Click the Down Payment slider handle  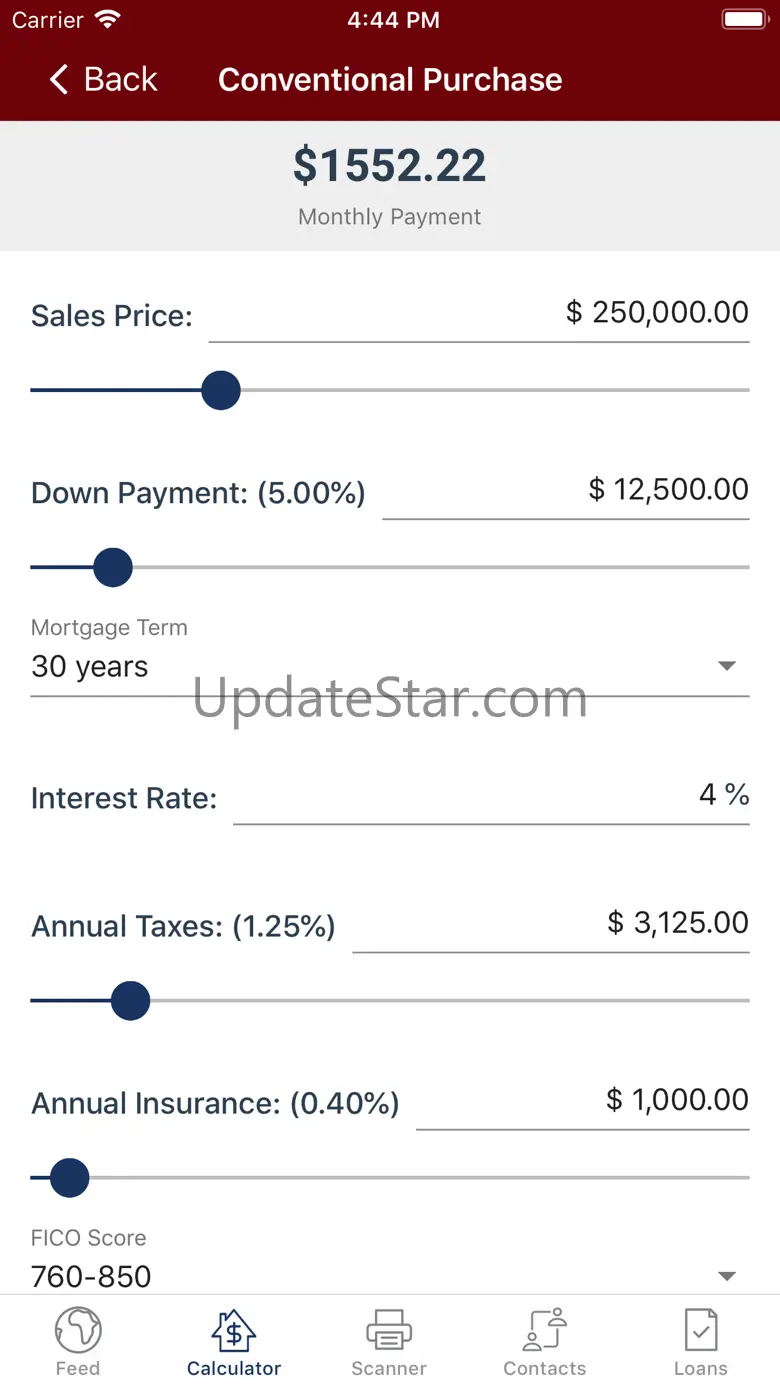click(113, 567)
